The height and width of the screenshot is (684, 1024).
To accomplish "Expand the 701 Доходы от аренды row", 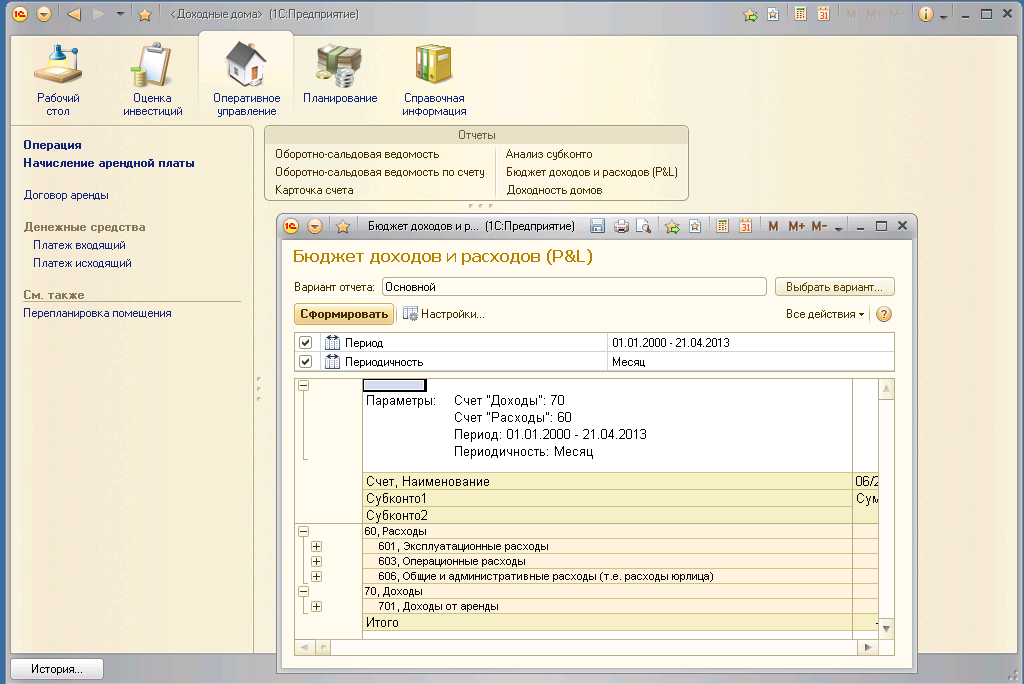I will click(317, 606).
